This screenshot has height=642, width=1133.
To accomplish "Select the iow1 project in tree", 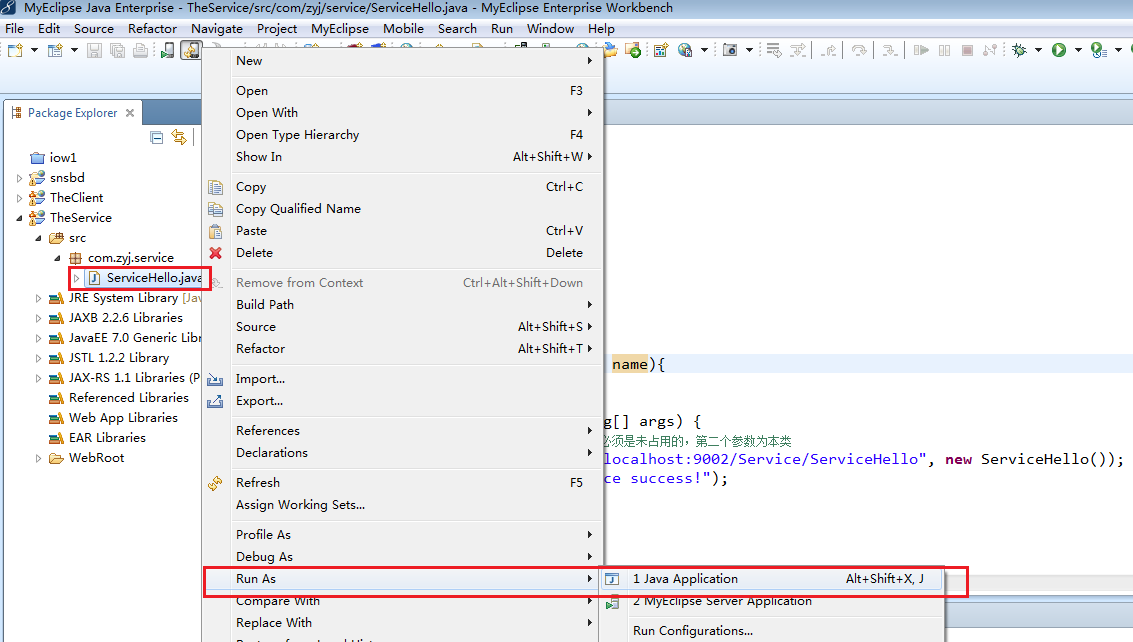I will click(63, 158).
